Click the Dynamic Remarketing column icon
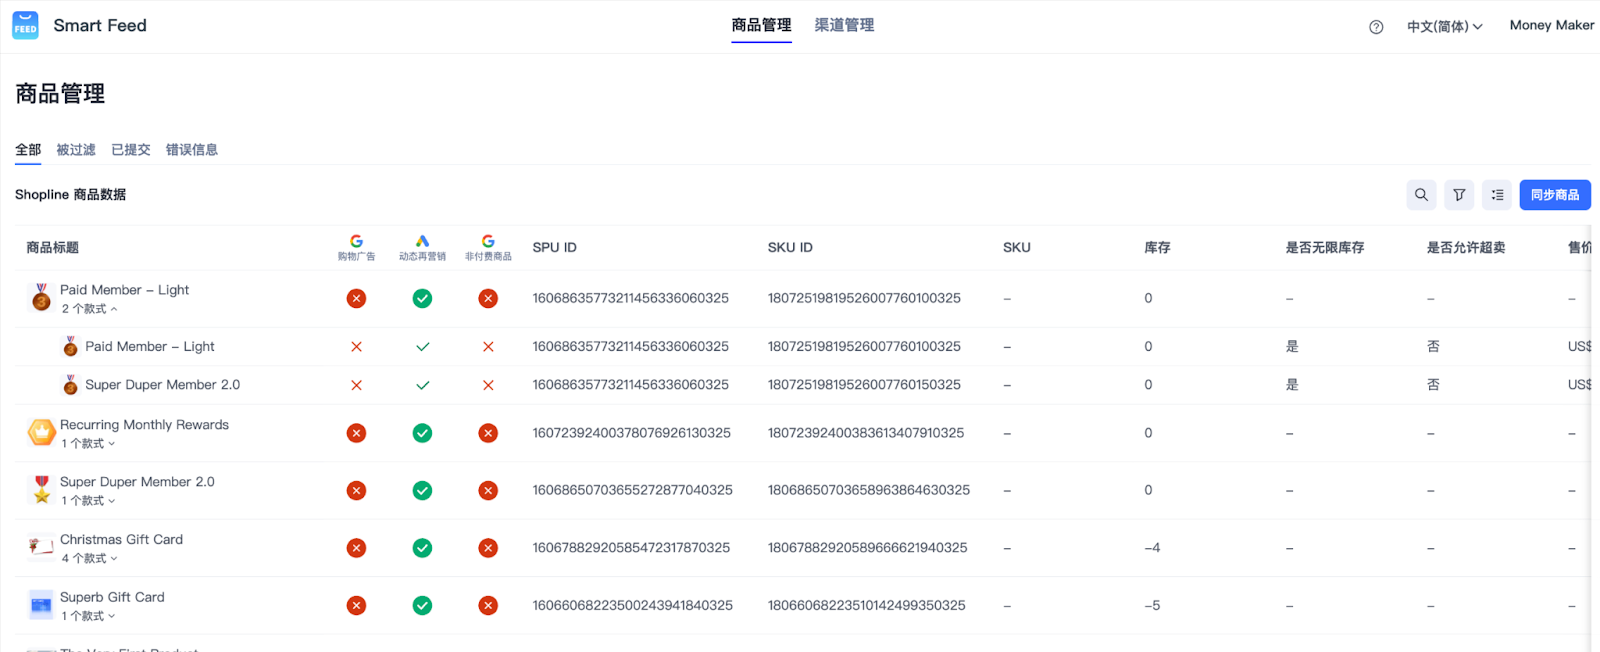 pos(422,242)
